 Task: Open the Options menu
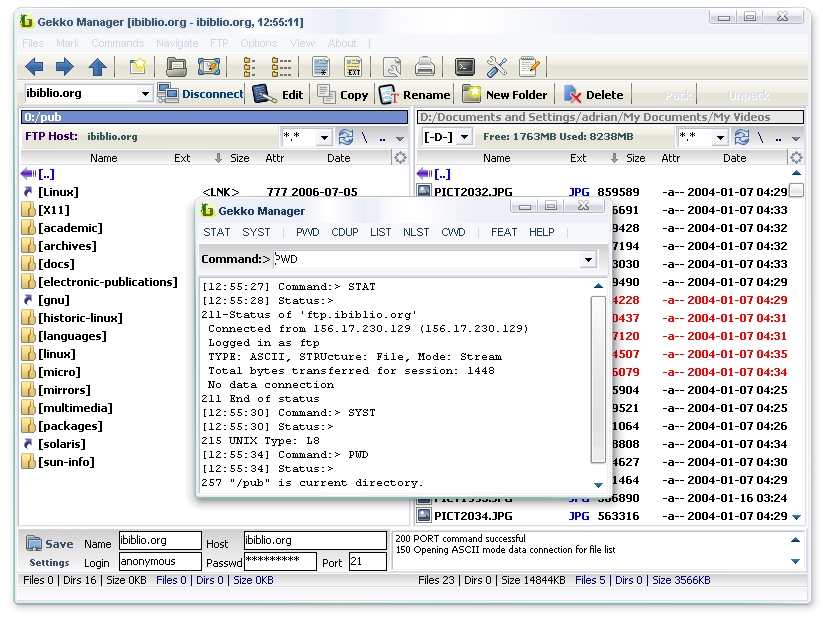(x=258, y=43)
